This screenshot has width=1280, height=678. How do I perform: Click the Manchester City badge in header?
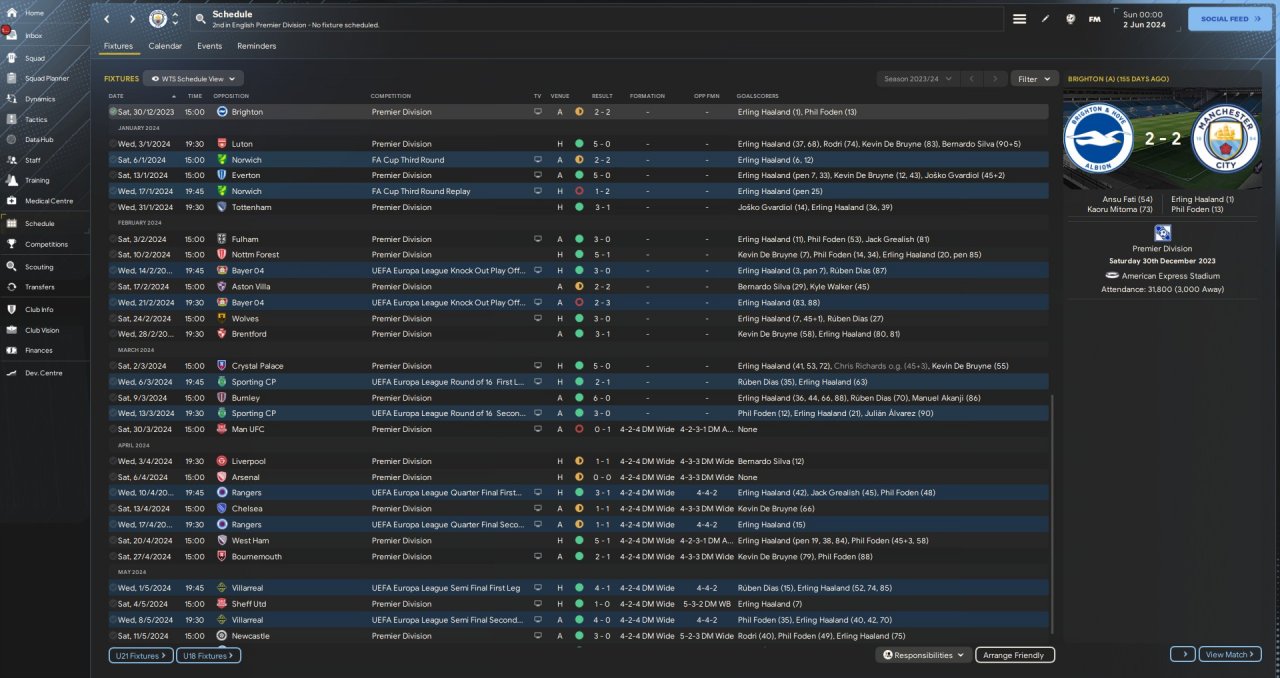click(158, 19)
